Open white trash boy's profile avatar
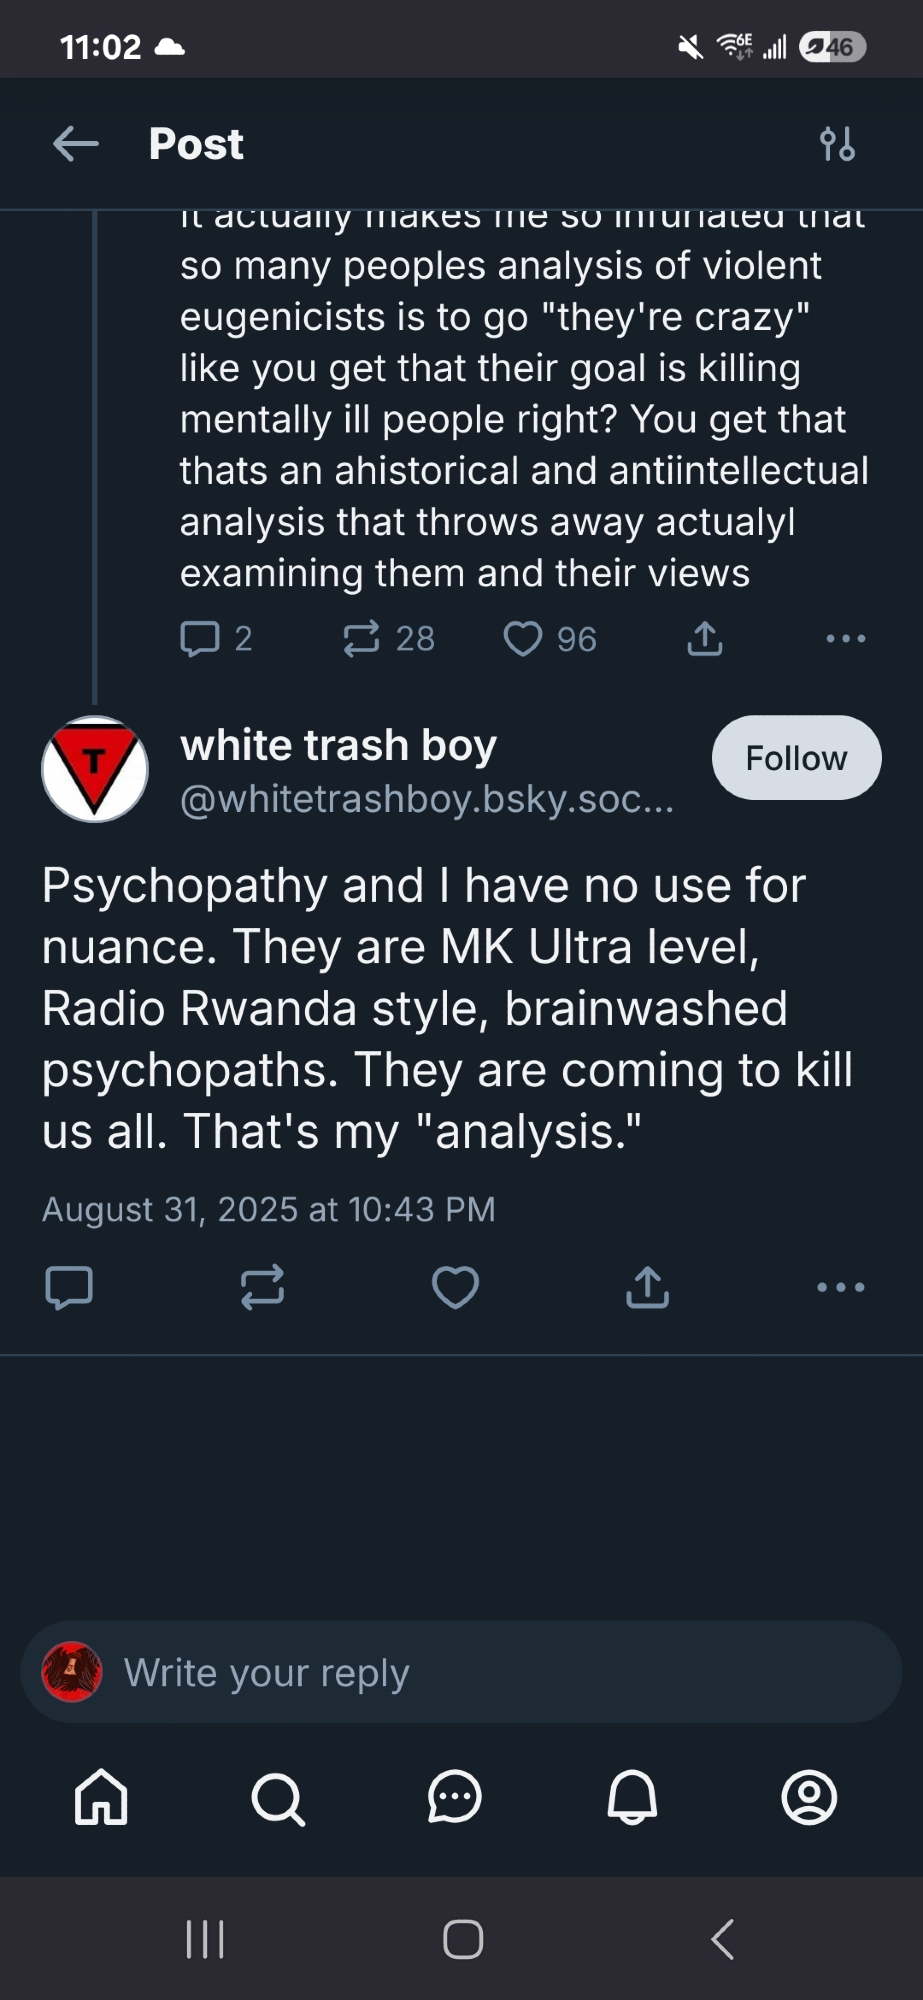 [x=95, y=769]
